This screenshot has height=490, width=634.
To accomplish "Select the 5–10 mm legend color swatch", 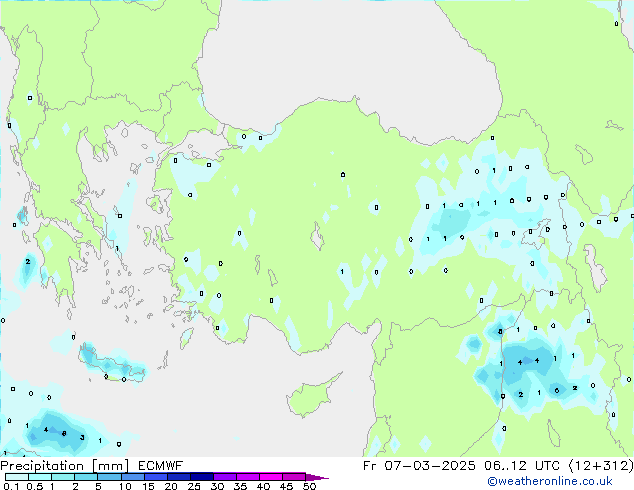I will (x=109, y=477).
